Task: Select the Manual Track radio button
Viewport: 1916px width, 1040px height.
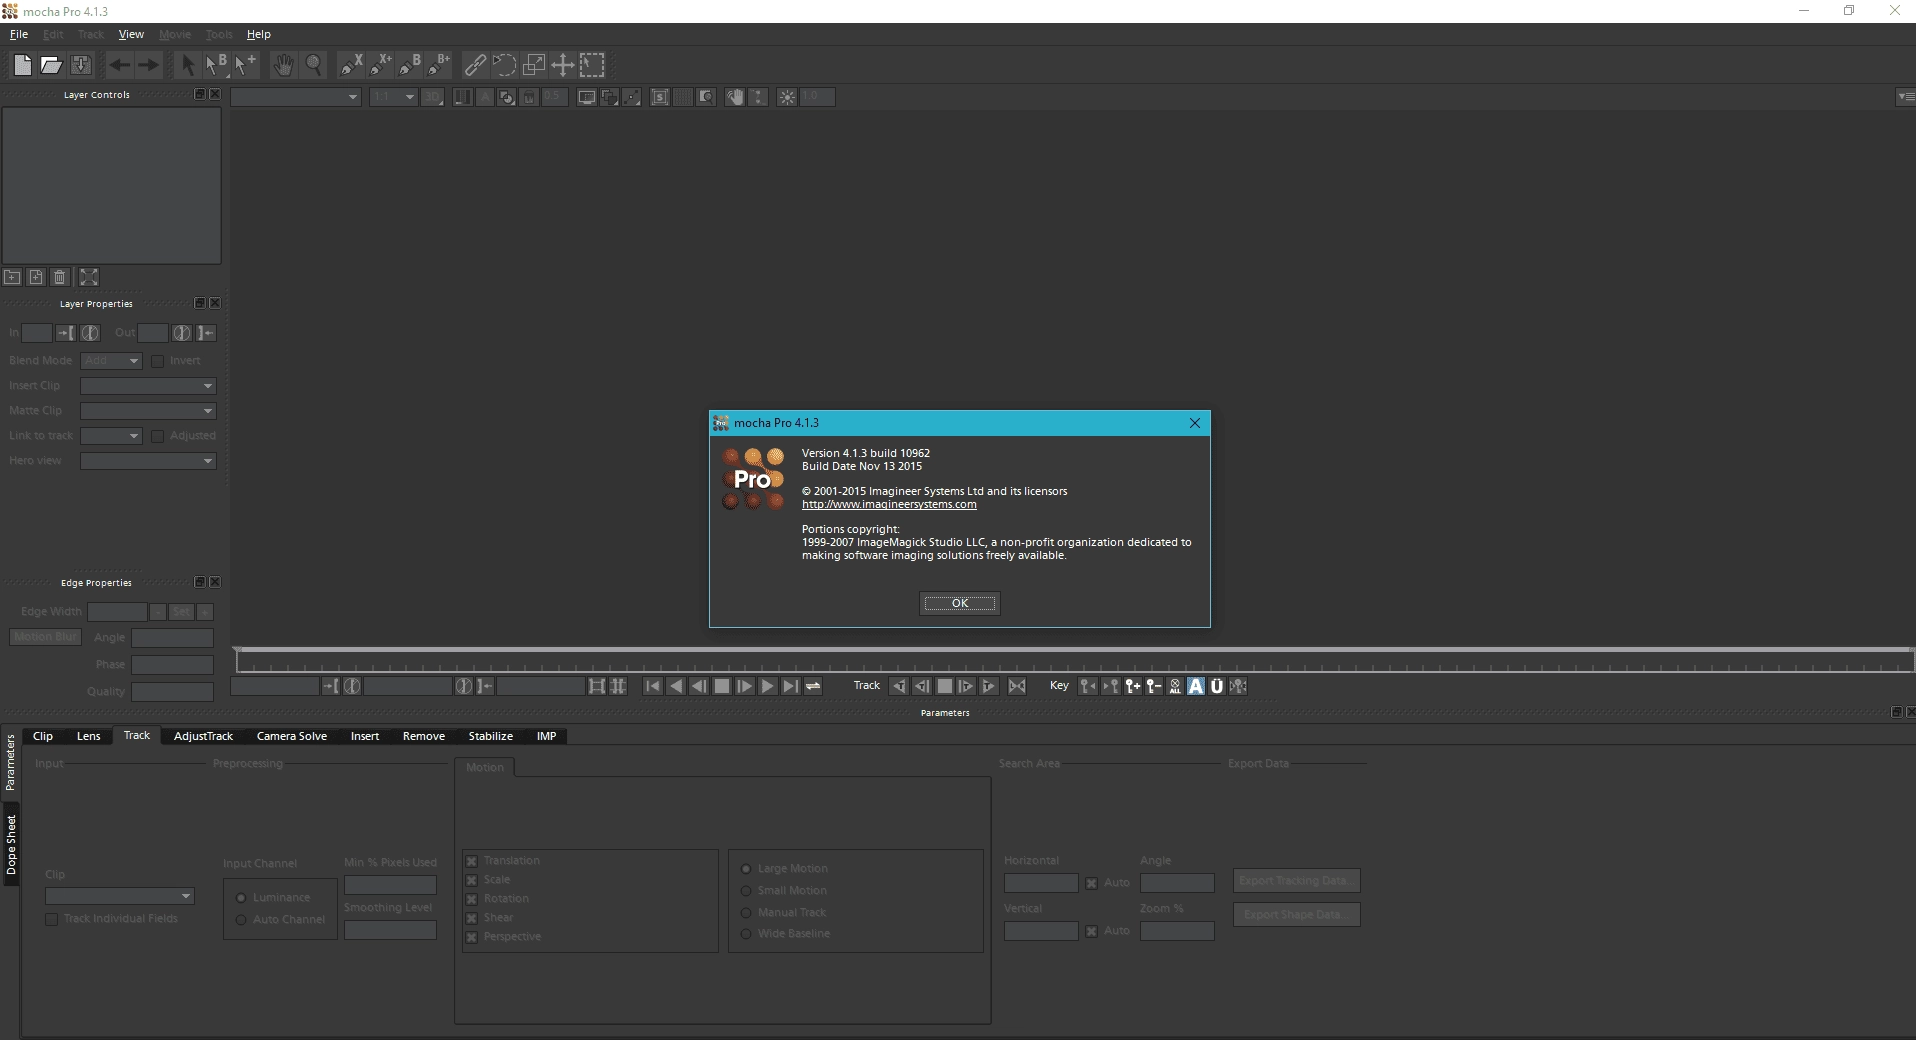Action: click(746, 913)
